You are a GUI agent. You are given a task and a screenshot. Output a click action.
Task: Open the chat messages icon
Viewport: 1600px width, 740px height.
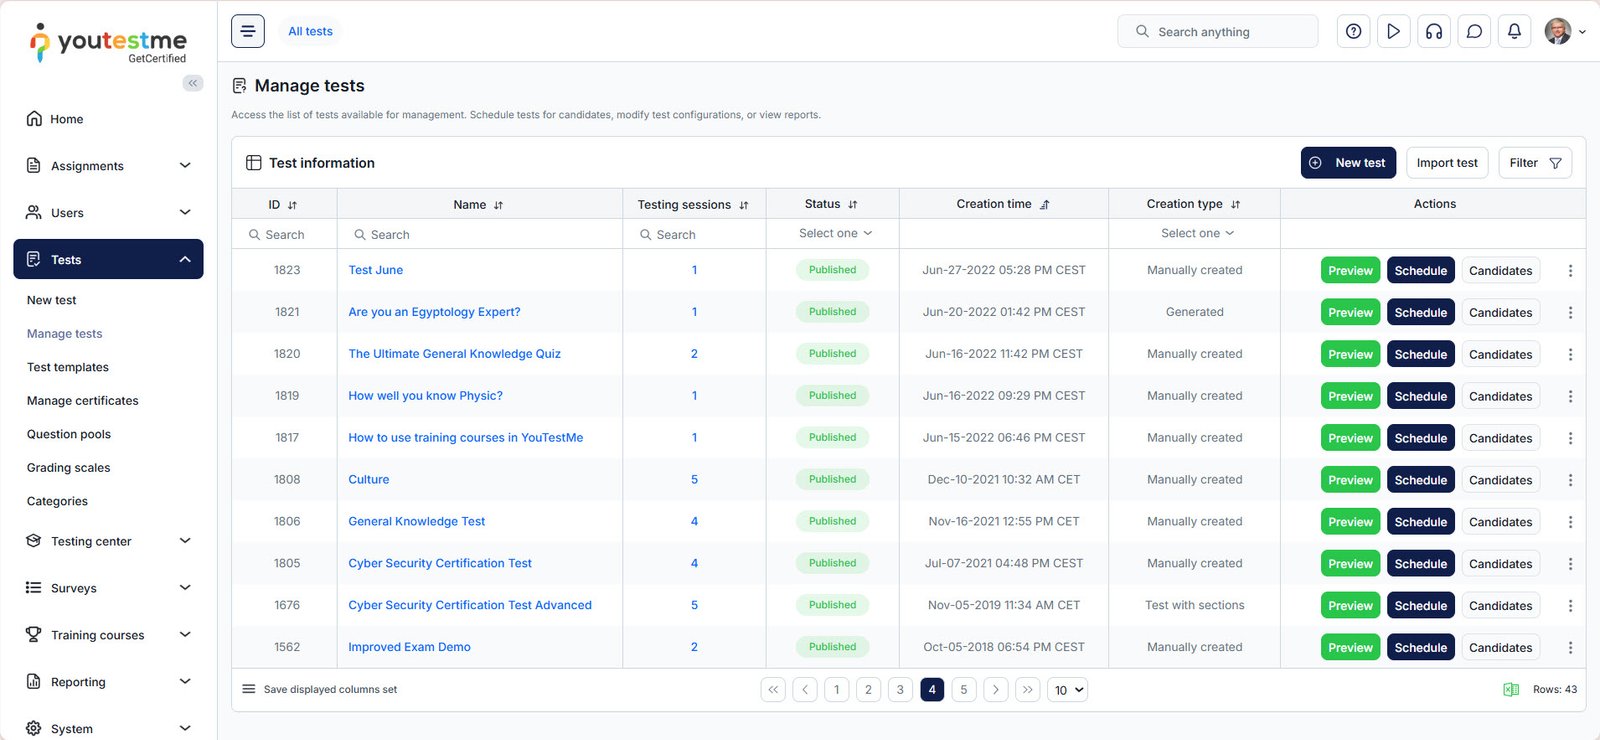[1474, 31]
